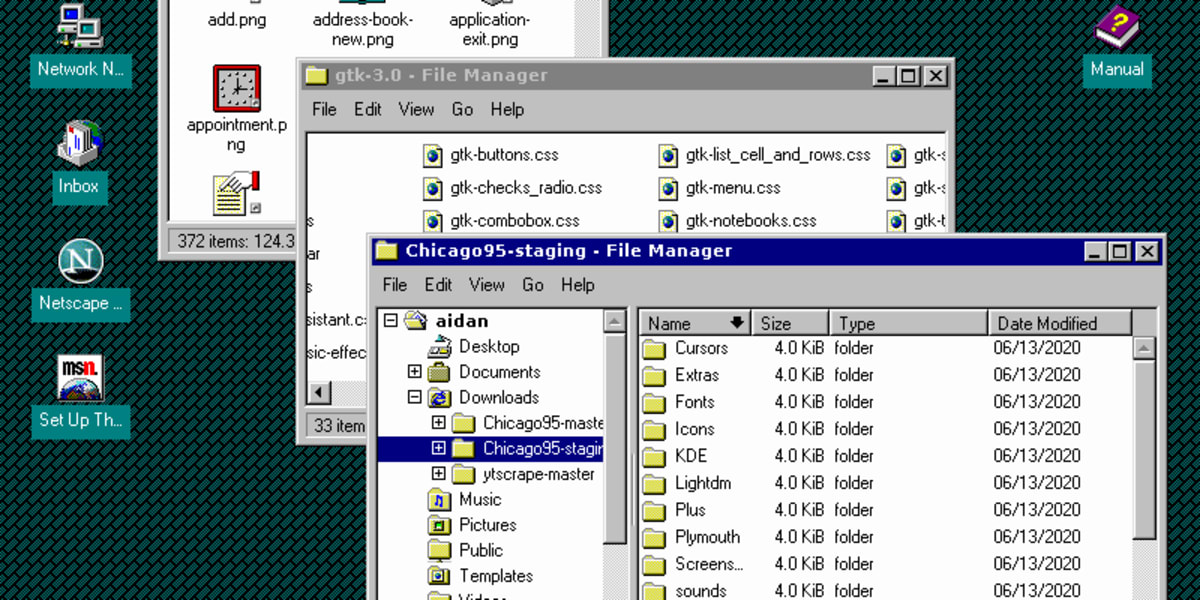1200x600 pixels.
Task: Click gtk-3.0 horizontal scrollbar left arrow
Action: pos(319,393)
